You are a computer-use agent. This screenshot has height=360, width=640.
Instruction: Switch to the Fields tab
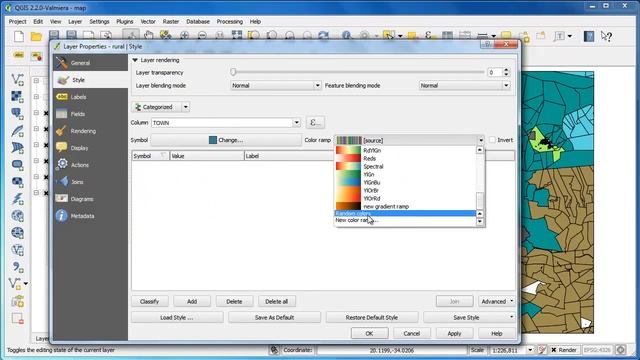90,114
